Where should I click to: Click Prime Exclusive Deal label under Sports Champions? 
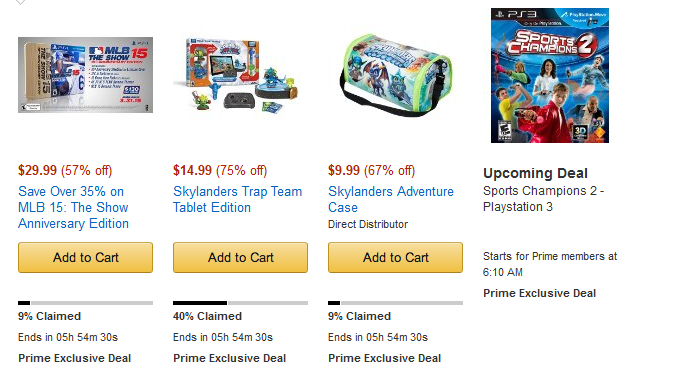pyautogui.click(x=540, y=293)
